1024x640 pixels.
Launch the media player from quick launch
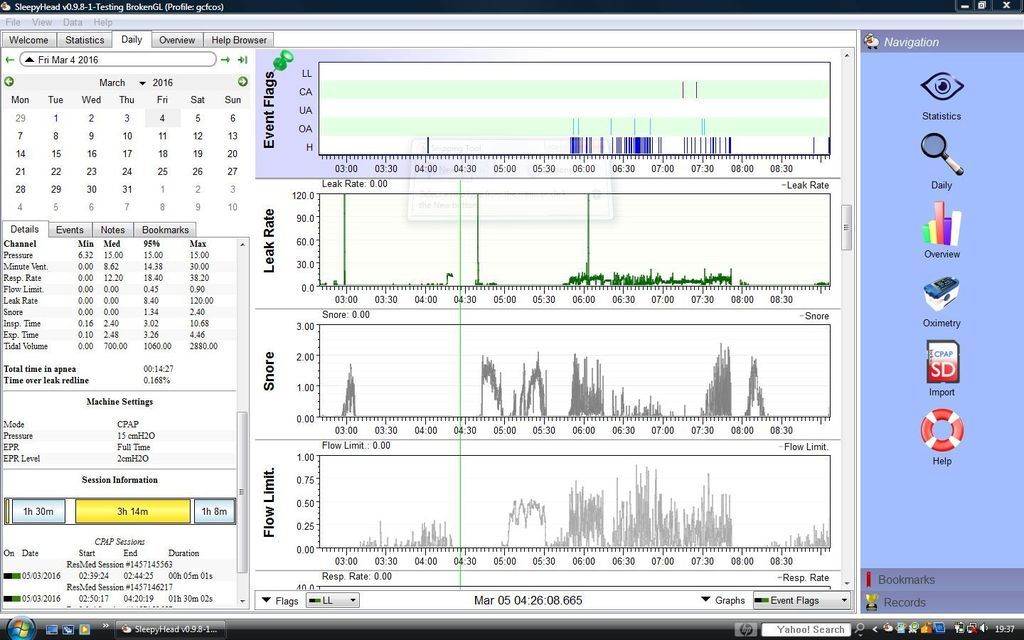click(84, 630)
